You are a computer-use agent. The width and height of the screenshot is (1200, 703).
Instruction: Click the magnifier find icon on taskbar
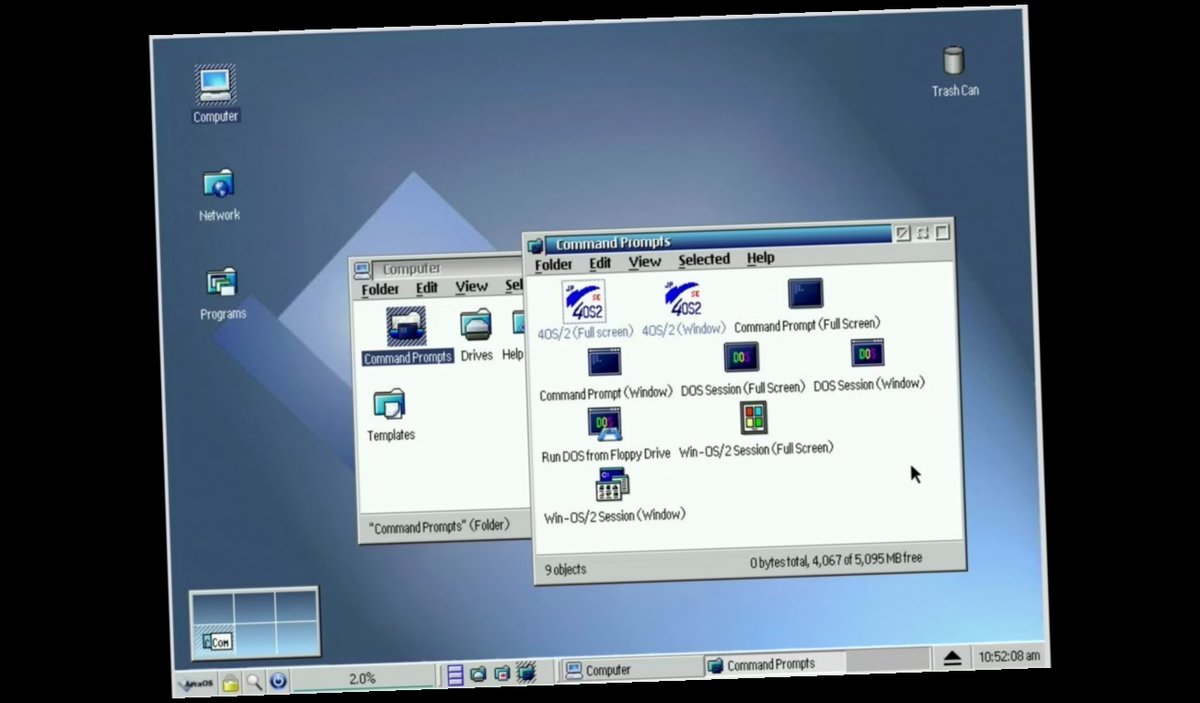[x=255, y=682]
